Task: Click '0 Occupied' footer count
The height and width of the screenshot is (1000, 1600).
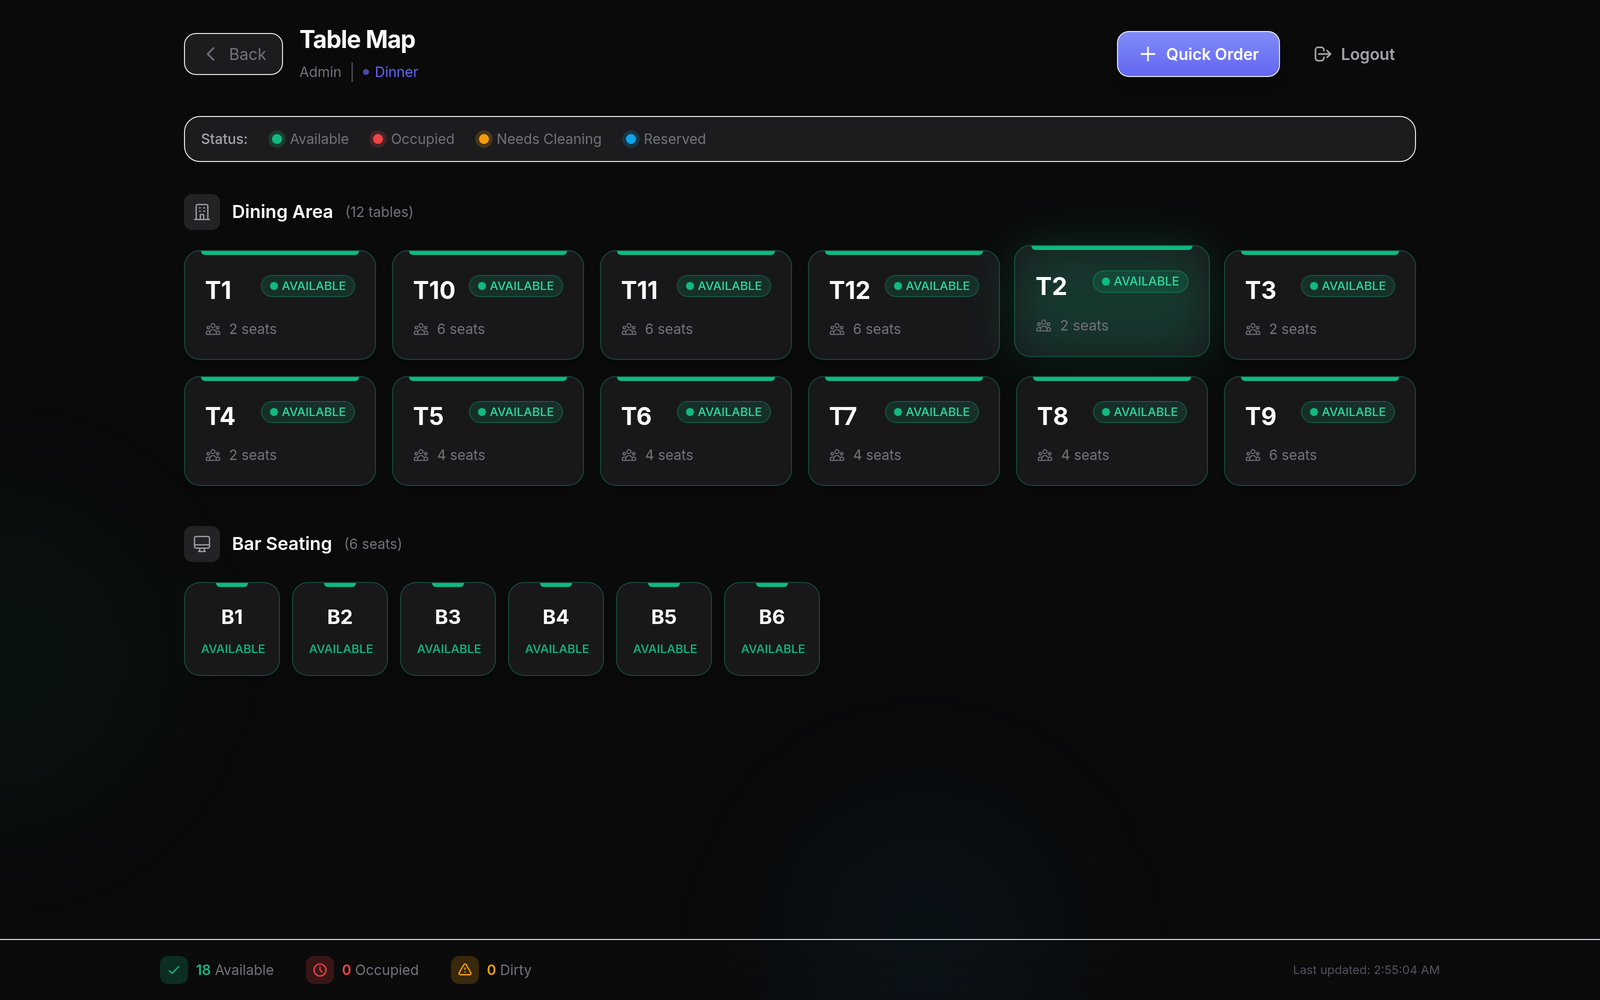Action: click(x=380, y=970)
